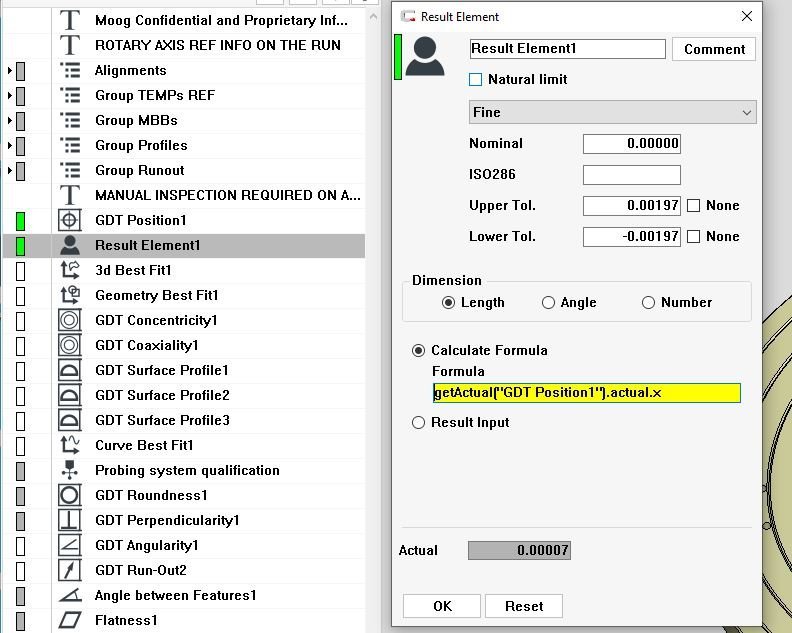Select the Angle dimension radio button
Image resolution: width=792 pixels, height=633 pixels.
coord(548,303)
